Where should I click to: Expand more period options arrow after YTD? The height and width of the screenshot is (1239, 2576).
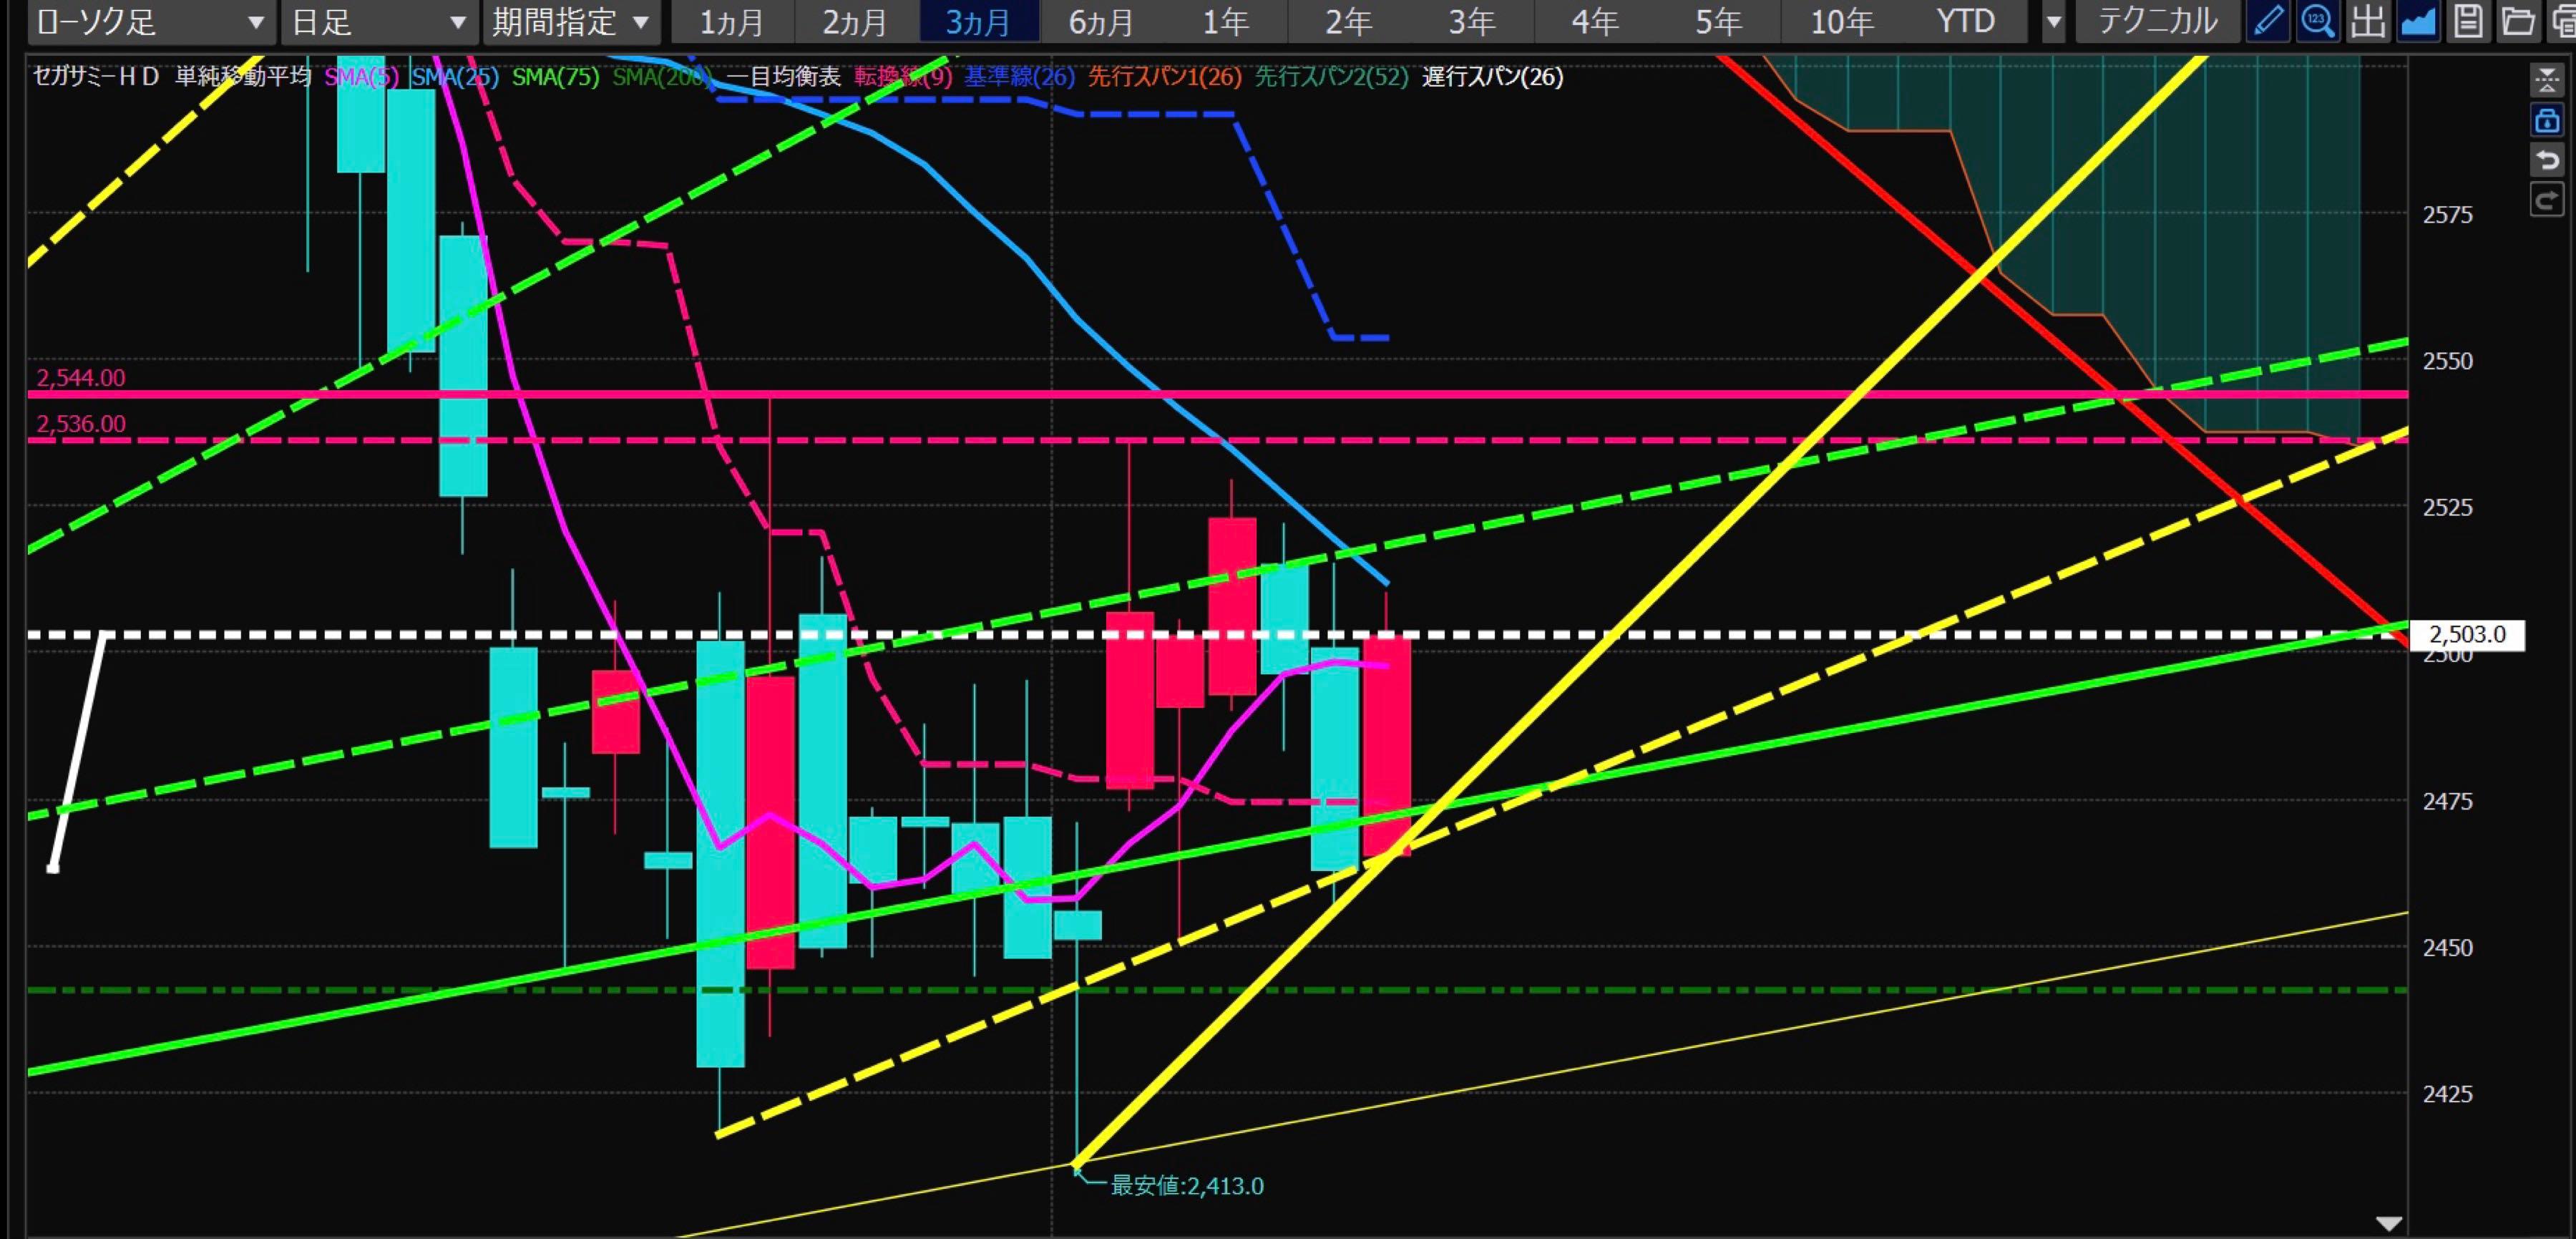[x=2053, y=22]
